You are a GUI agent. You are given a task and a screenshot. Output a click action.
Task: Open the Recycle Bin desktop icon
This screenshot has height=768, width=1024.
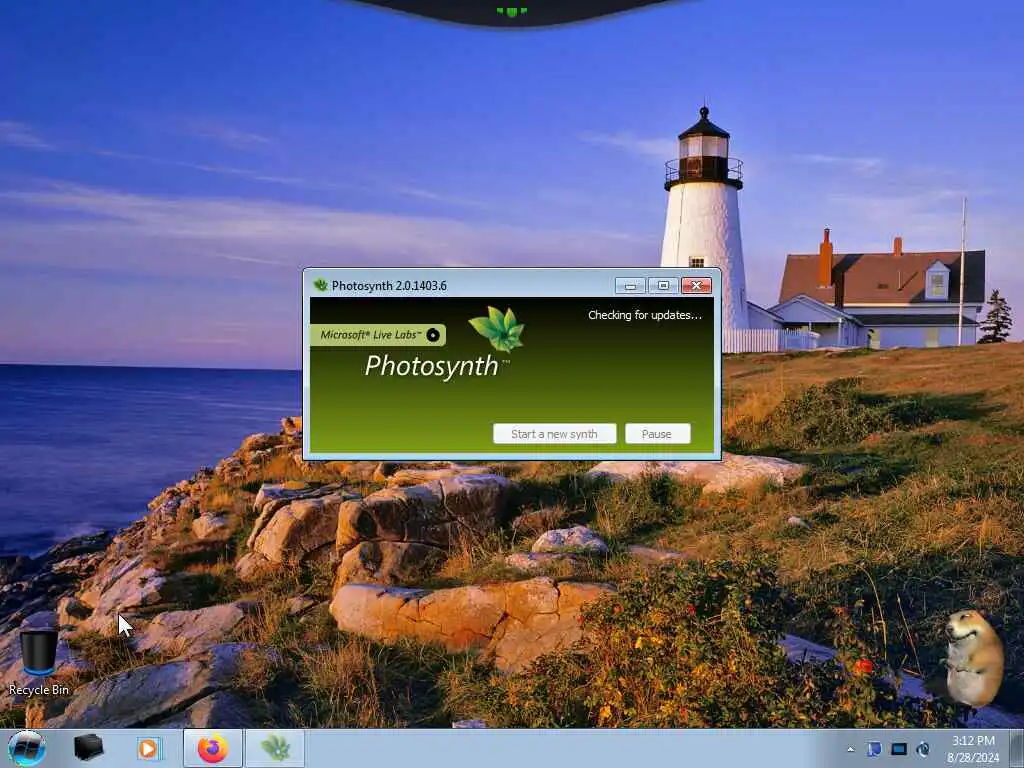pos(39,660)
